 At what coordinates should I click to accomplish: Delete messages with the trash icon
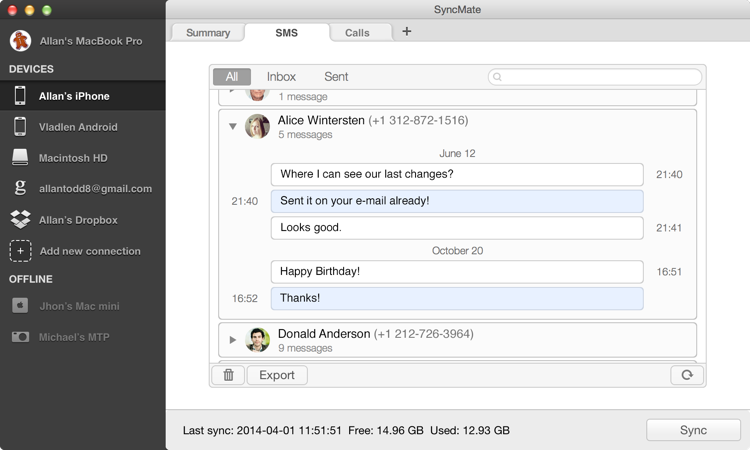click(x=229, y=375)
